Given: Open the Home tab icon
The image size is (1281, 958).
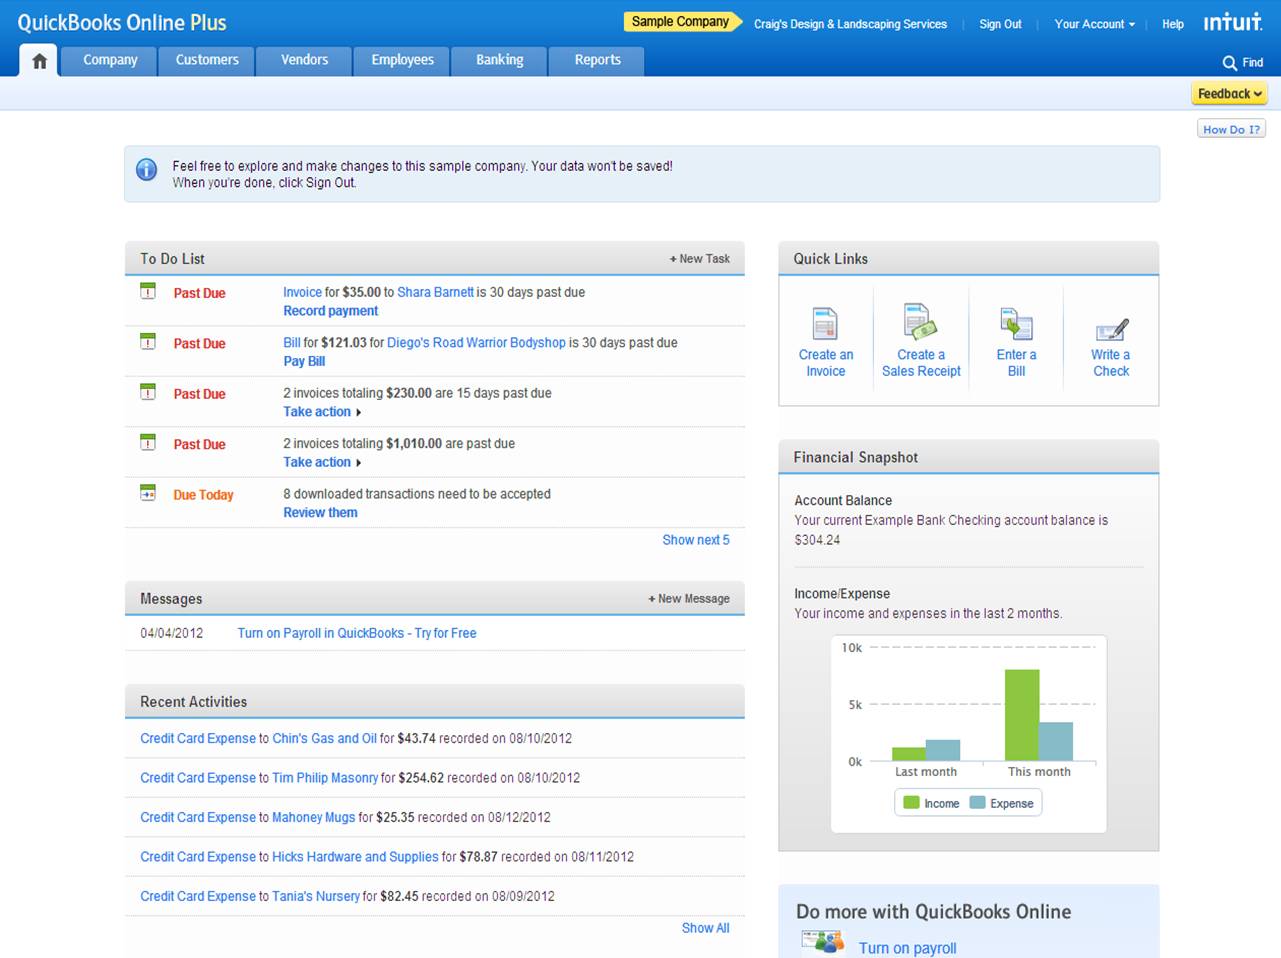Looking at the screenshot, I should pos(39,61).
